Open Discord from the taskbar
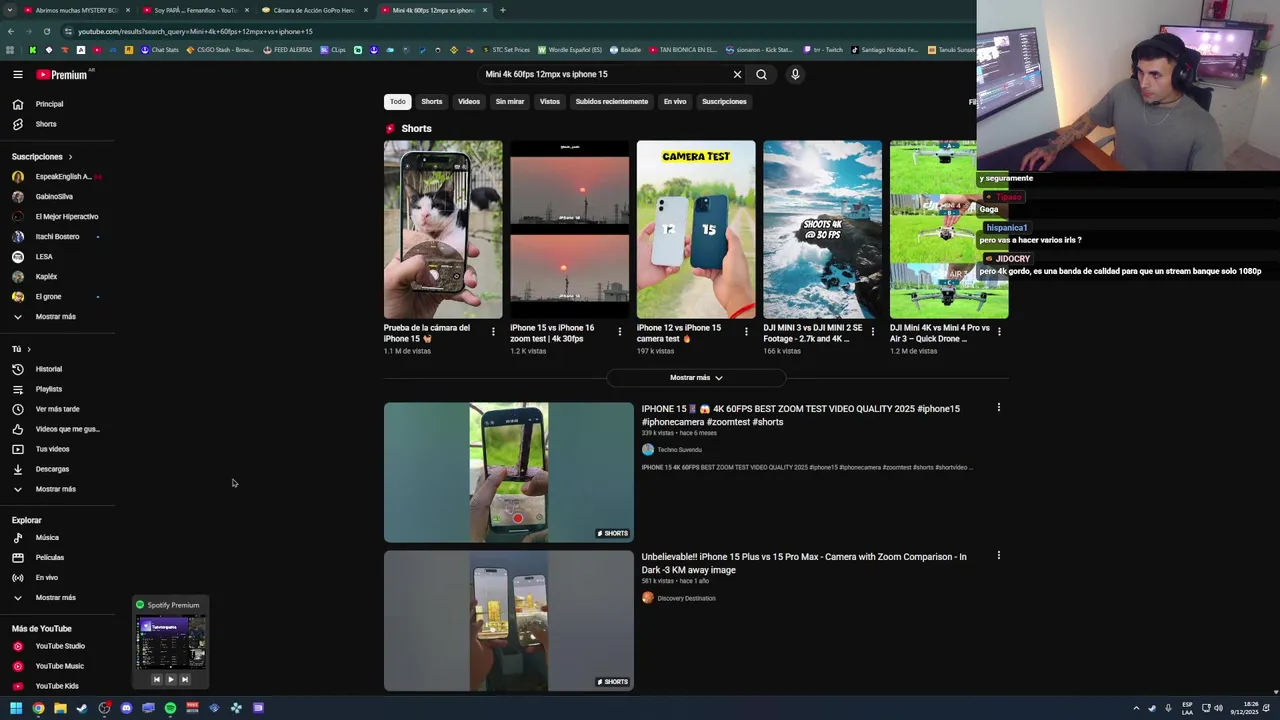Viewport: 1280px width, 720px height. [x=126, y=708]
